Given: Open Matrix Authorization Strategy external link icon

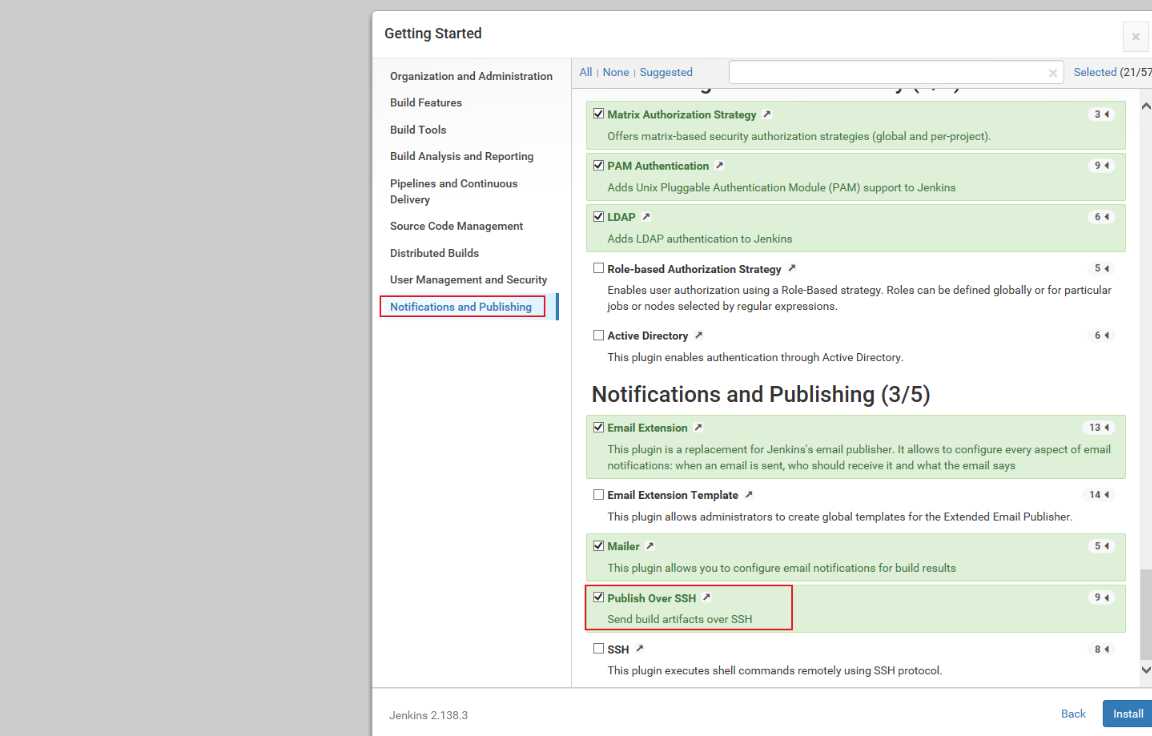Looking at the screenshot, I should click(766, 115).
